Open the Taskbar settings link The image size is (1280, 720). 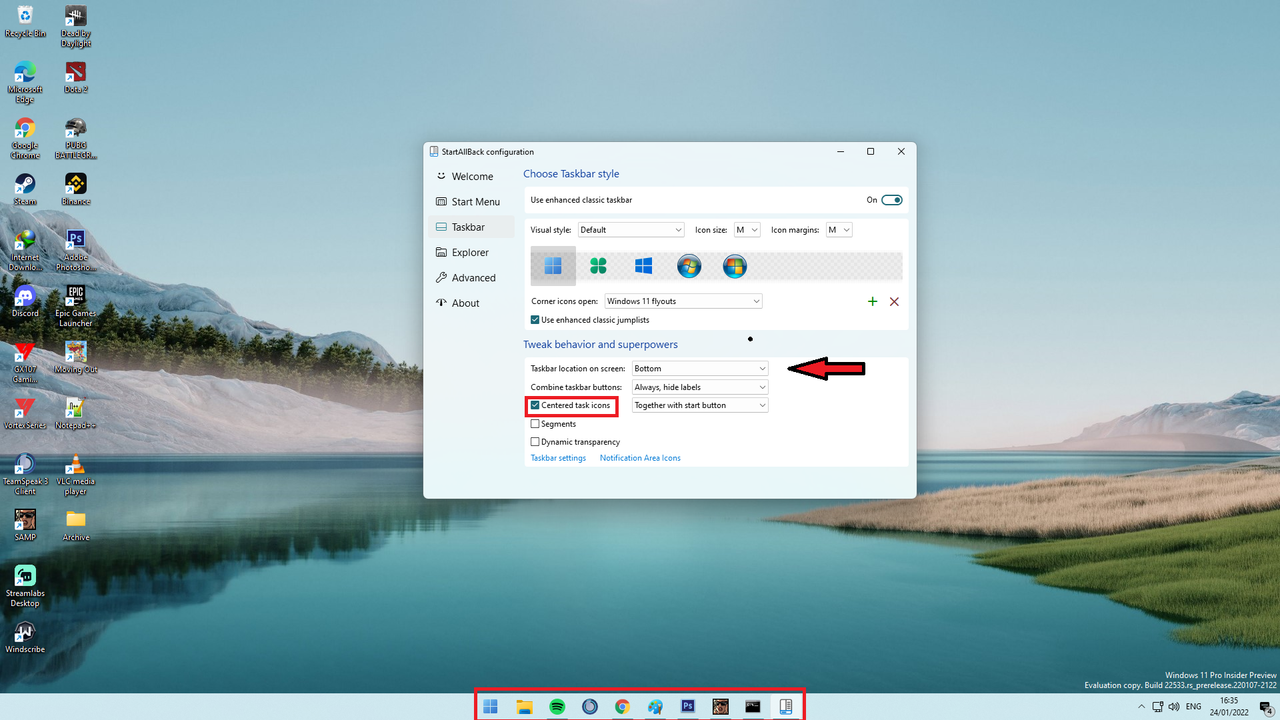point(558,458)
